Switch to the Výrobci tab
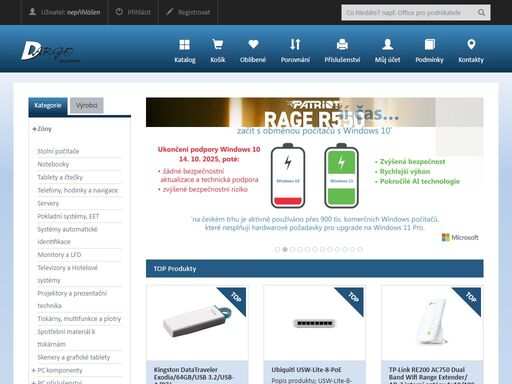The image size is (512, 384). (x=87, y=106)
